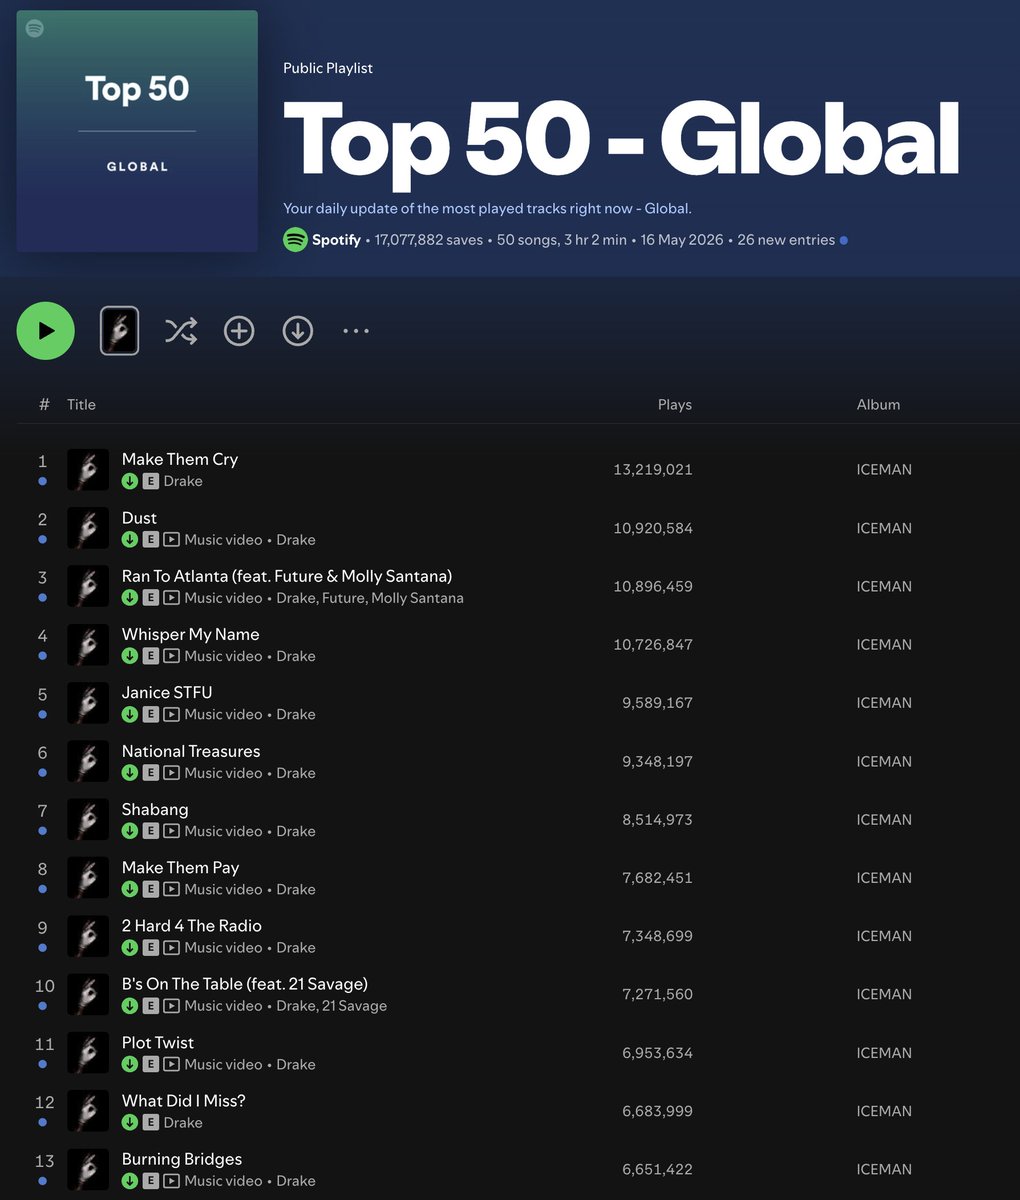Viewport: 1020px width, 1200px height.
Task: Click the explicit E badge under Make Them Cry
Action: (x=151, y=481)
